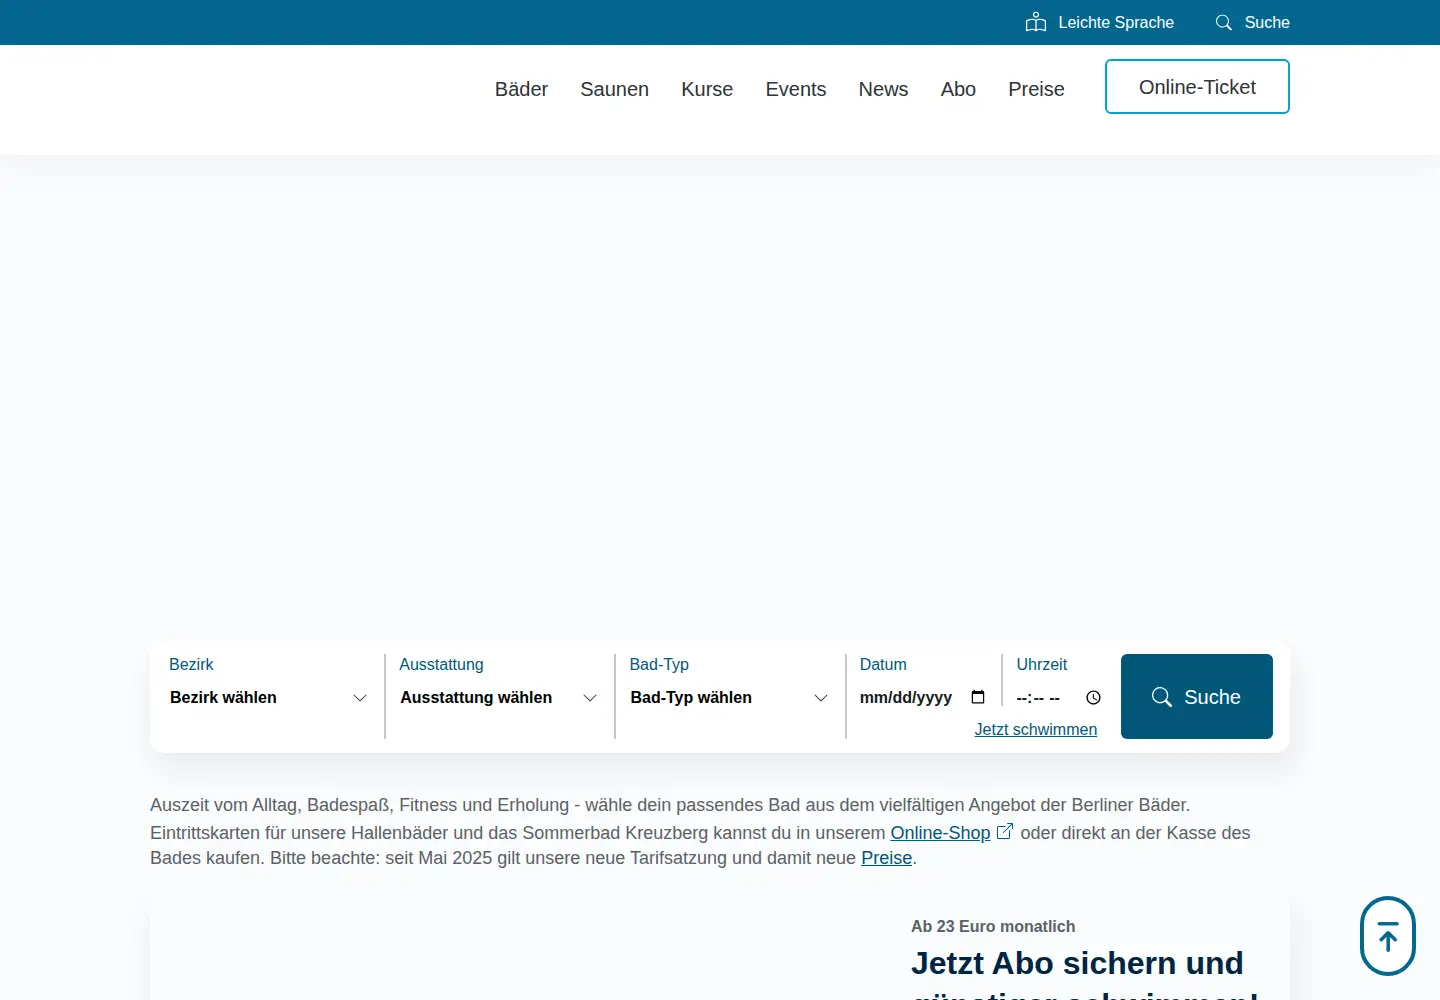Image resolution: width=1440 pixels, height=1000 pixels.
Task: Click the Online-Ticket button
Action: click(1197, 87)
